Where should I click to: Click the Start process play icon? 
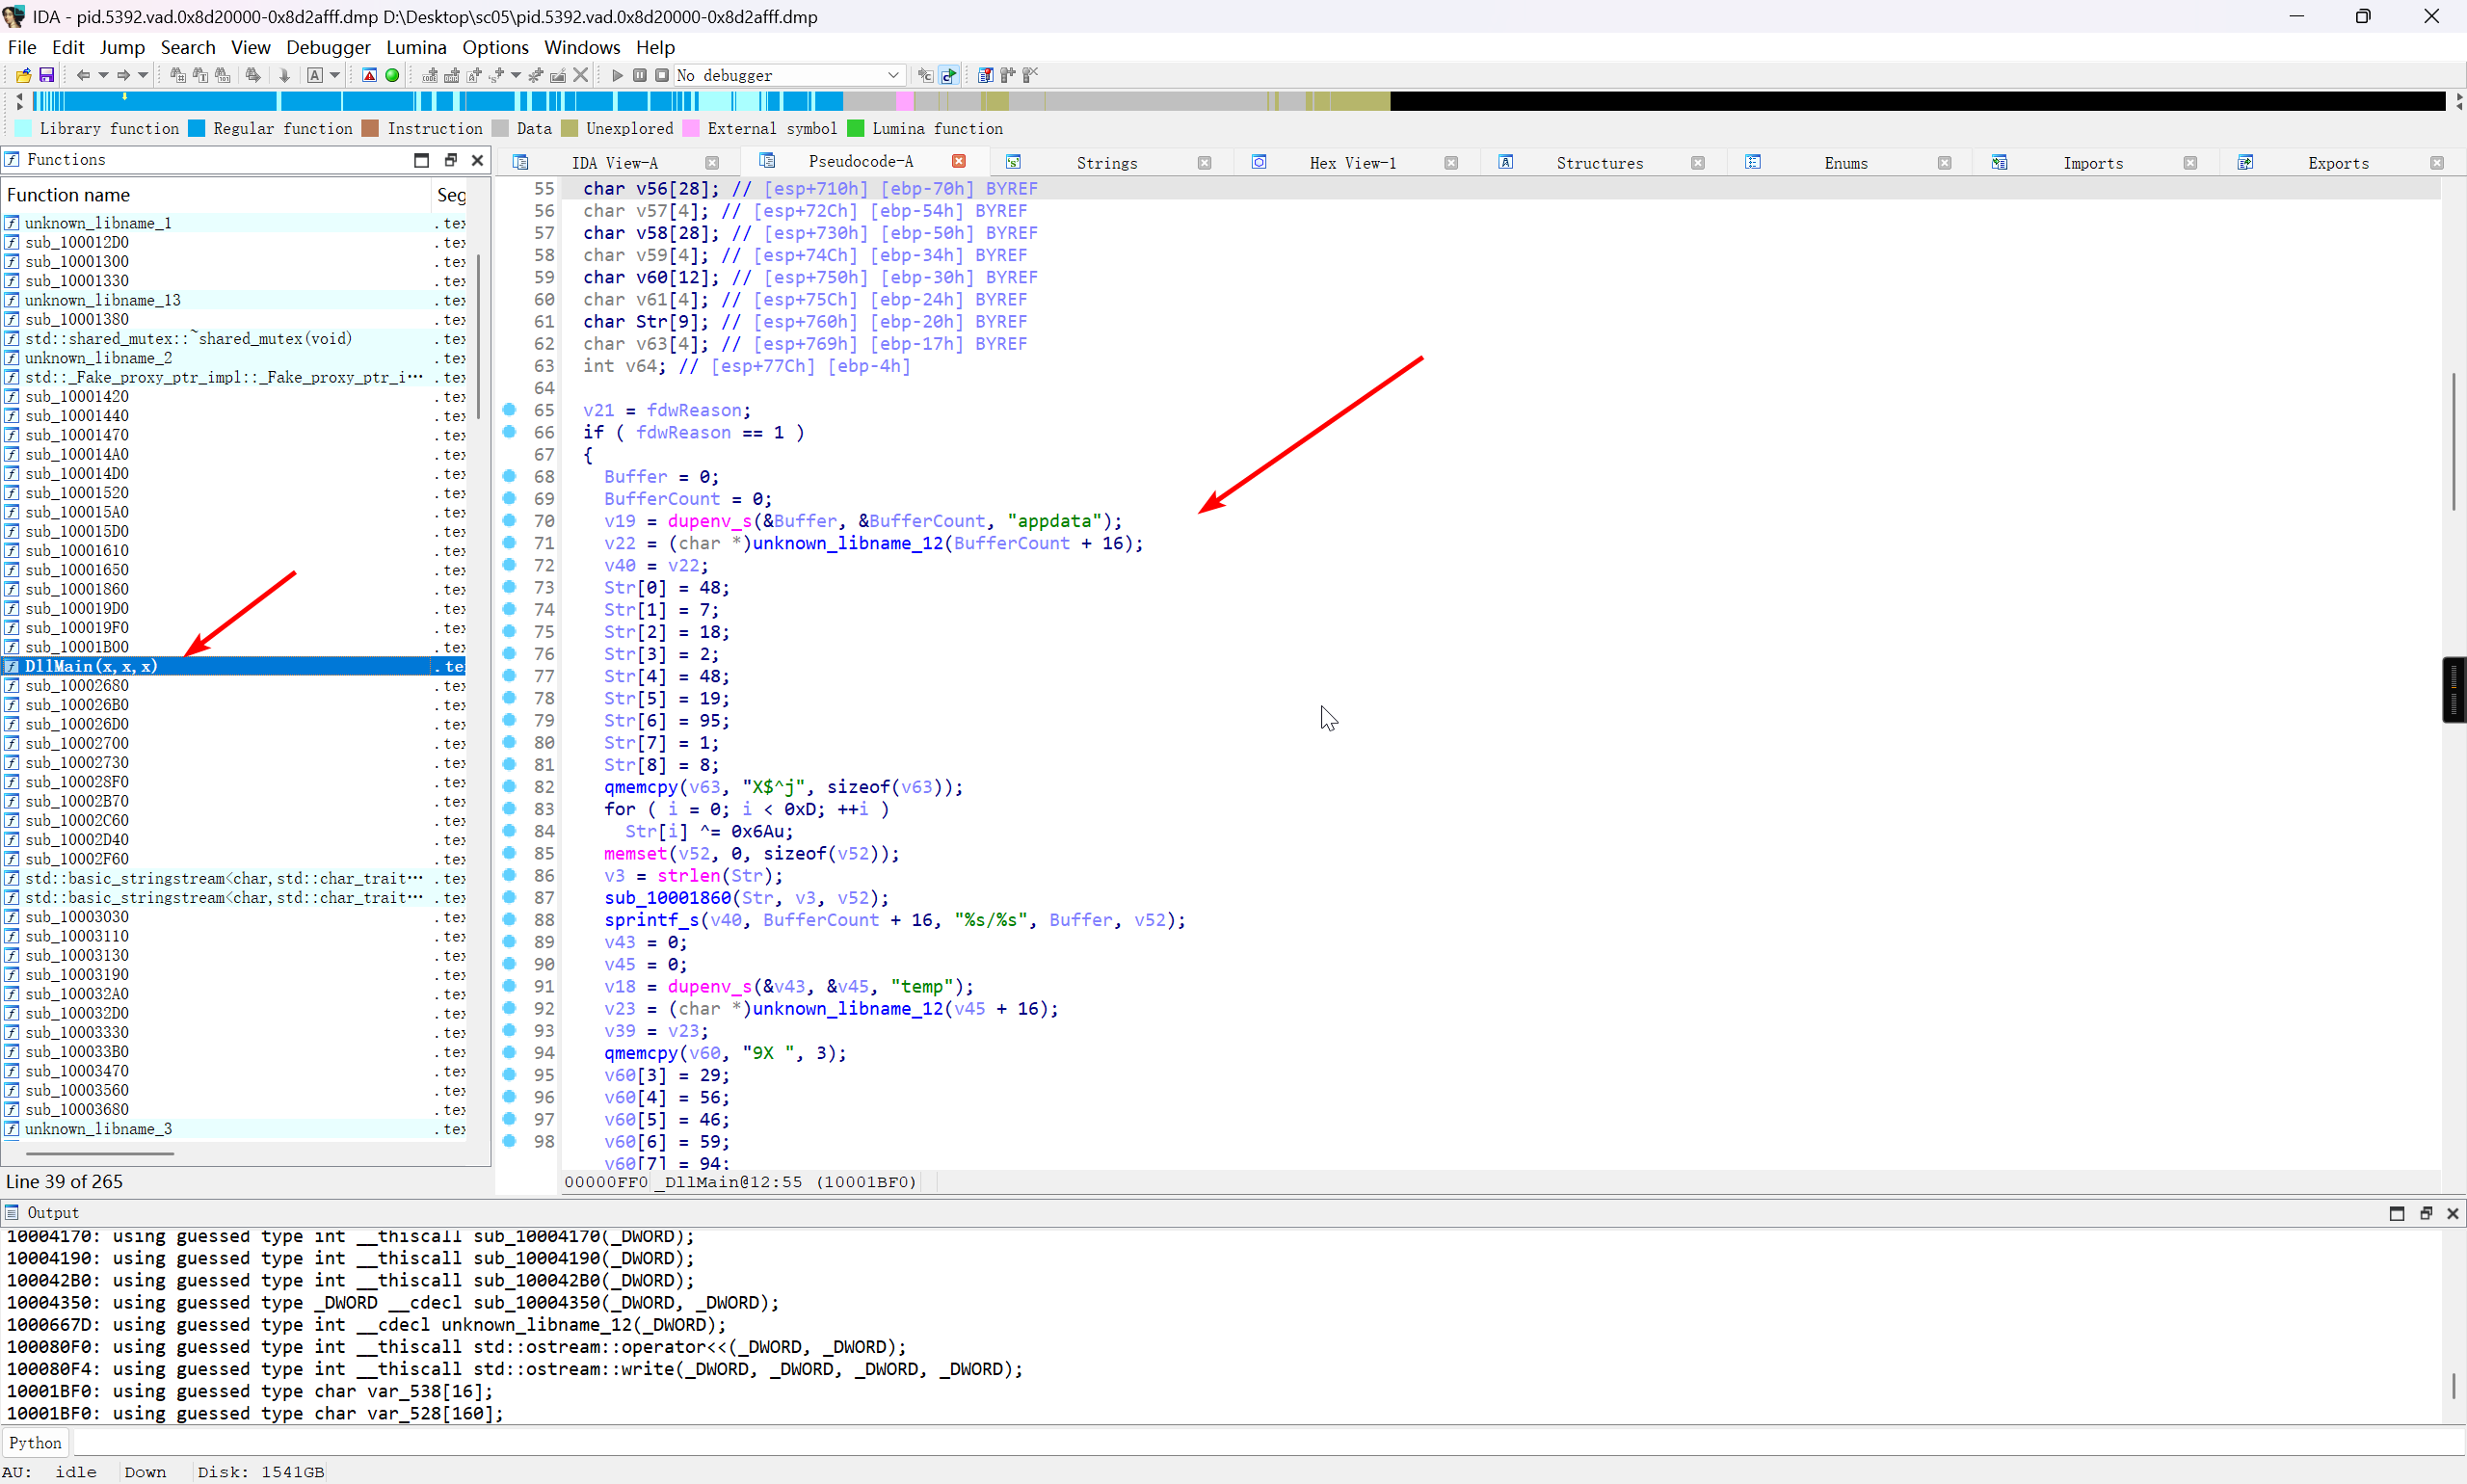pyautogui.click(x=617, y=75)
